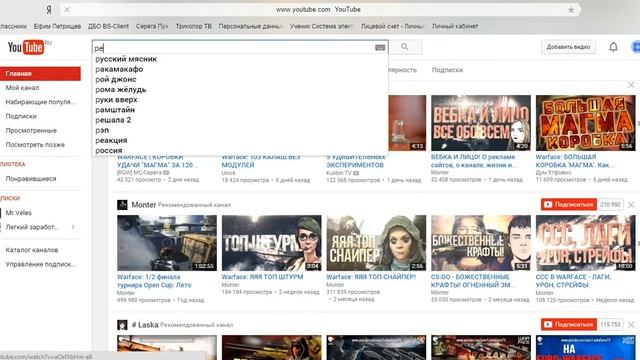Open title ВЕБКА И ЛИЦО! О рекламе
The height and width of the screenshot is (360, 640).
point(474,161)
